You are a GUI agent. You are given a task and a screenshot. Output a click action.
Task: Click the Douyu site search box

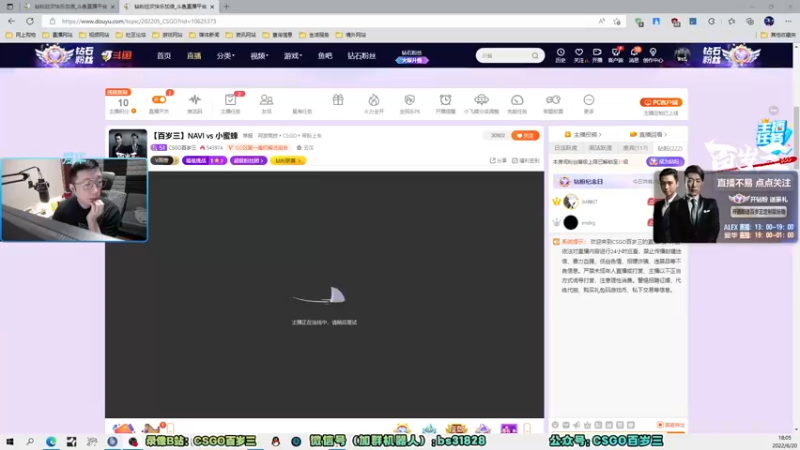pos(505,56)
